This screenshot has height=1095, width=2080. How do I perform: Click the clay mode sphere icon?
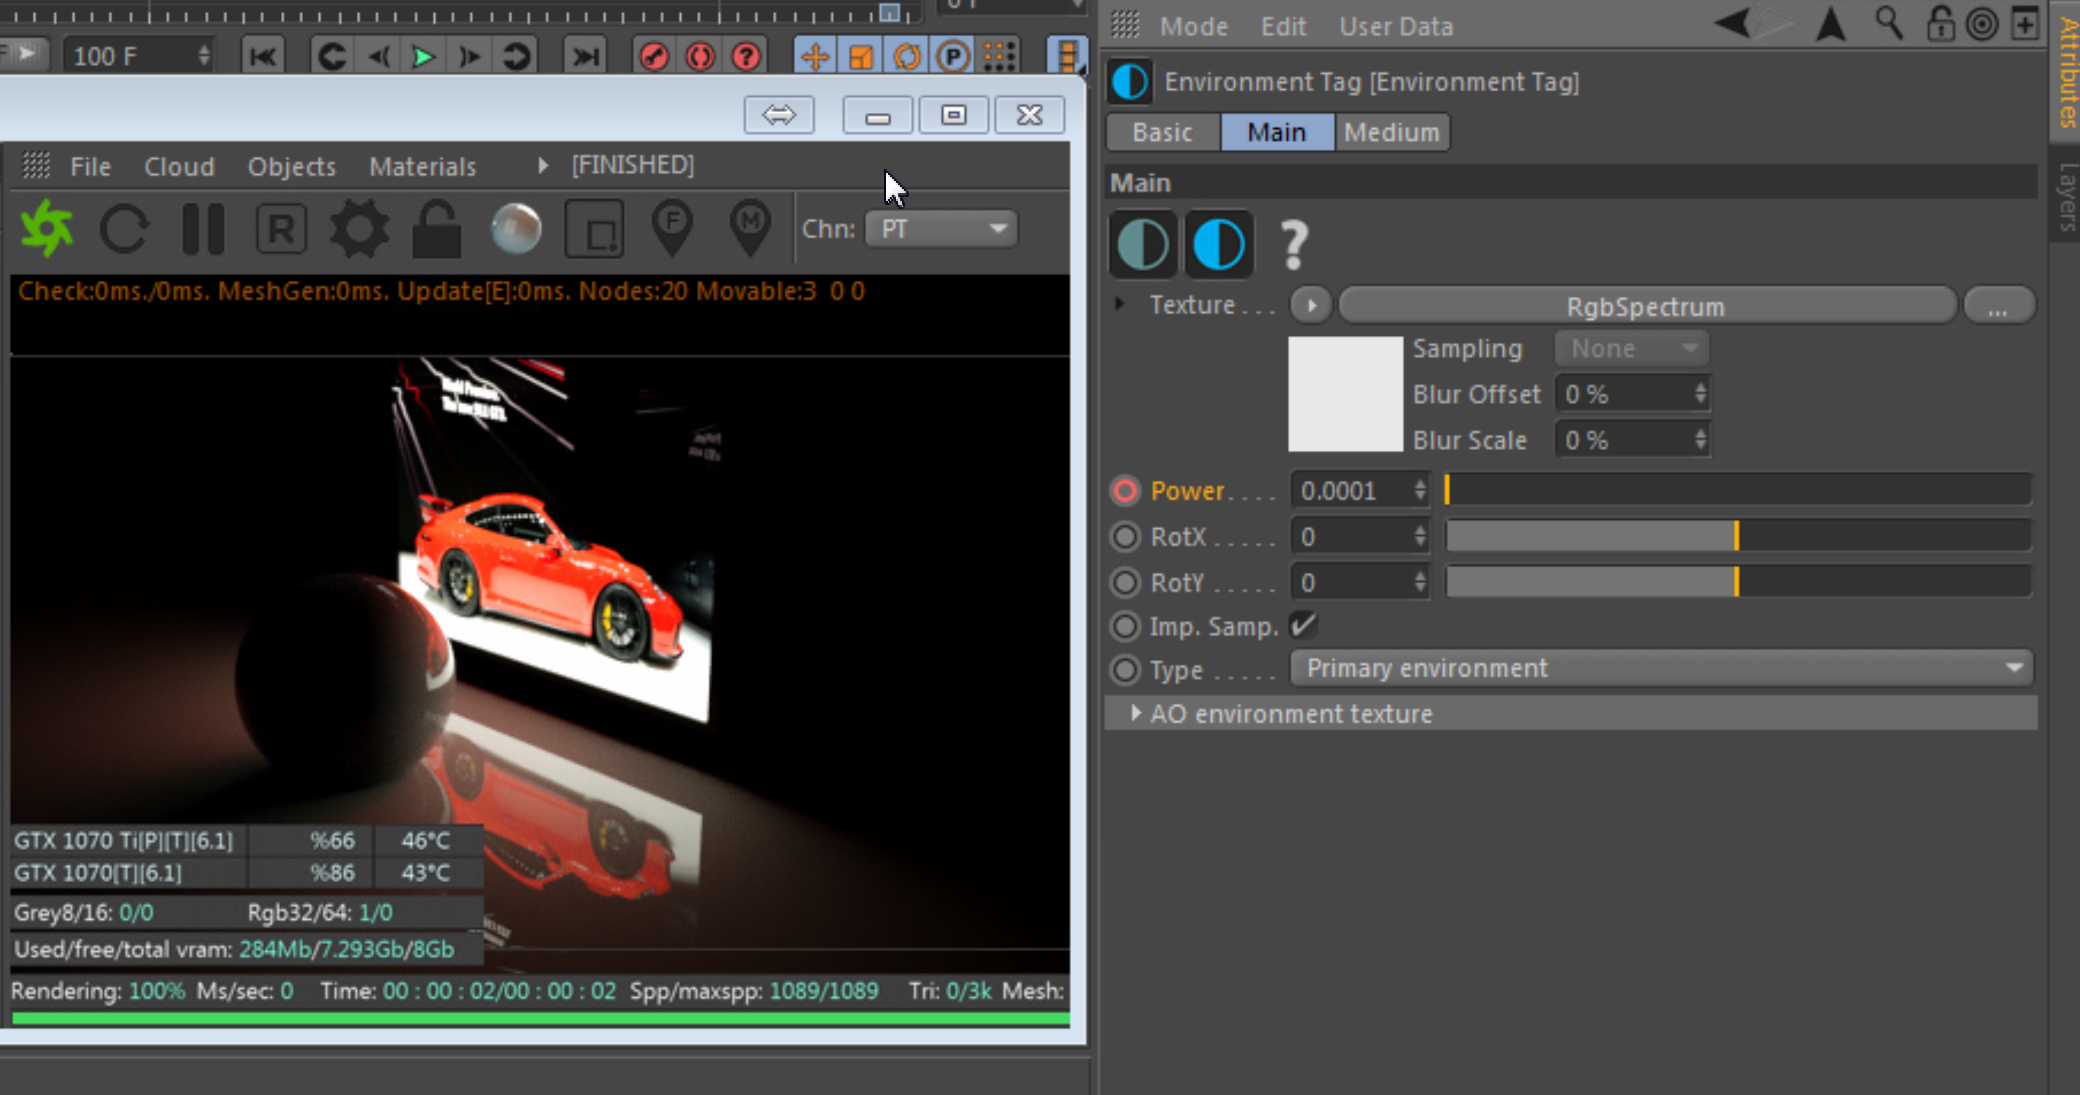516,229
